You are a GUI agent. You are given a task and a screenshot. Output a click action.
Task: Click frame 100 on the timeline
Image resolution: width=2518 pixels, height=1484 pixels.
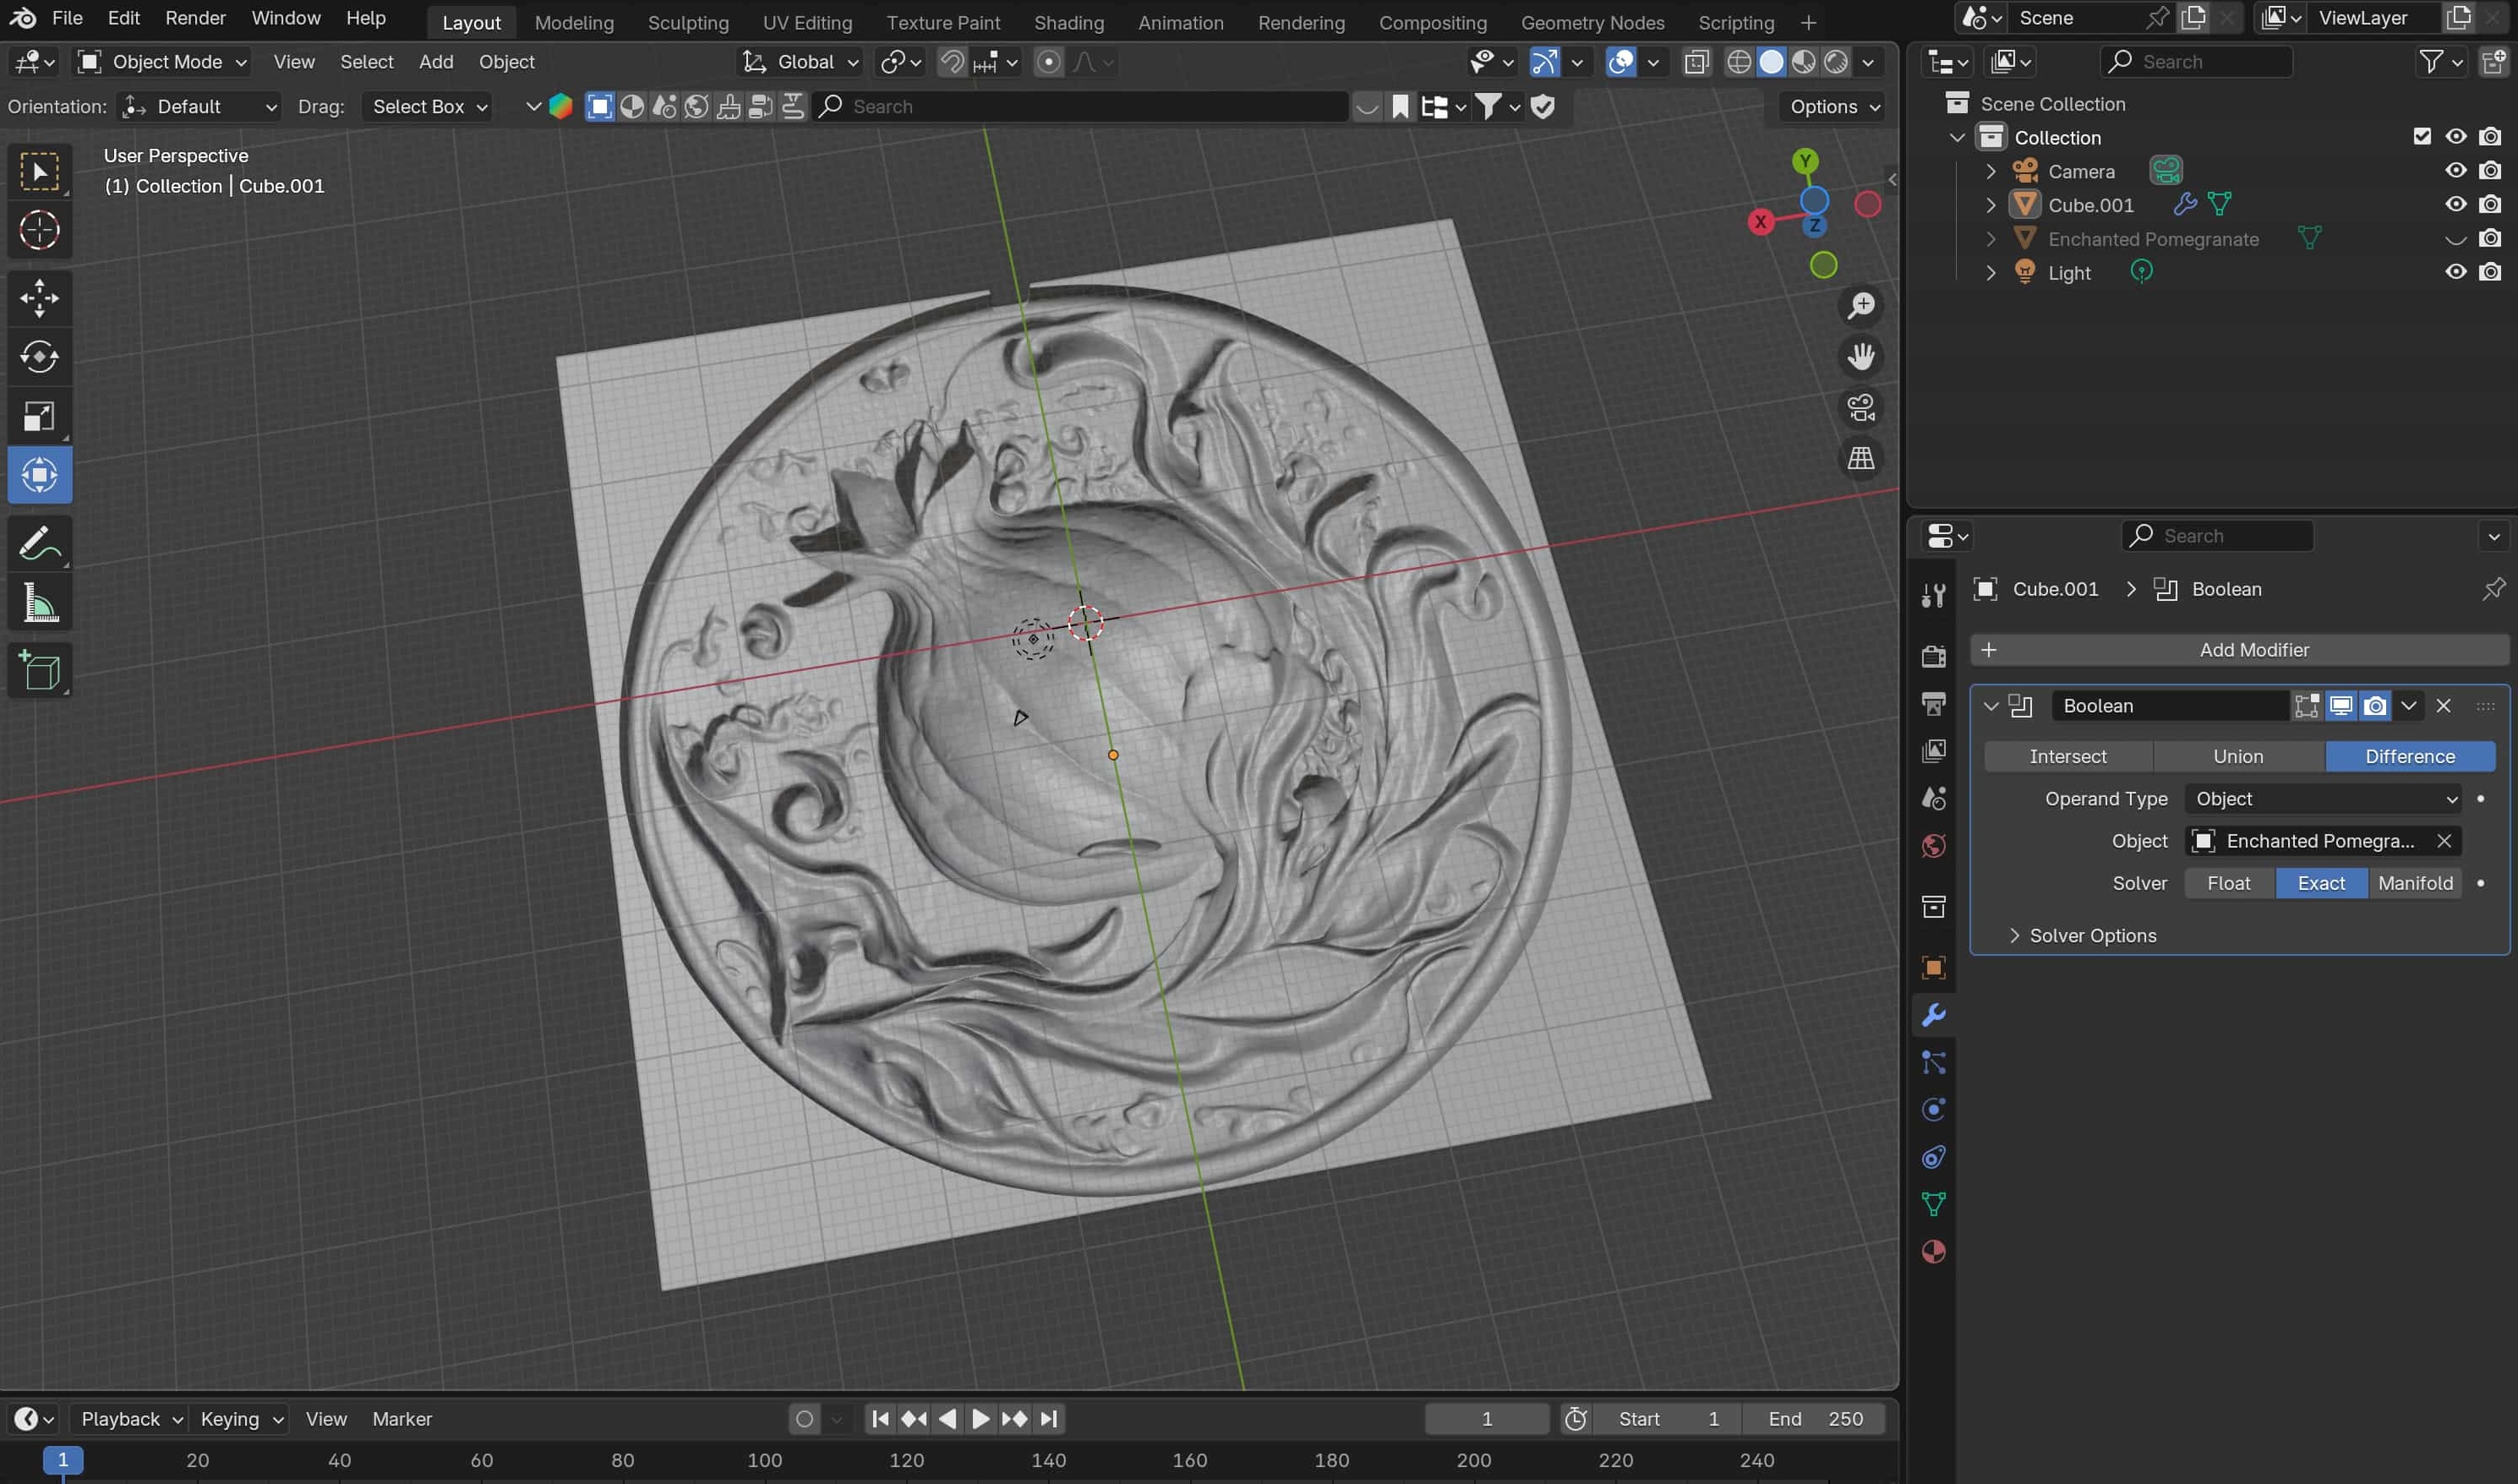point(765,1460)
